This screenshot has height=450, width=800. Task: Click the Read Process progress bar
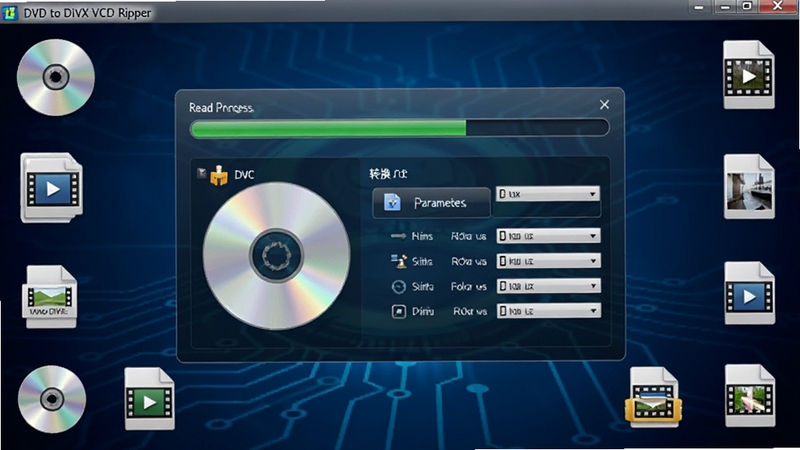pyautogui.click(x=399, y=128)
